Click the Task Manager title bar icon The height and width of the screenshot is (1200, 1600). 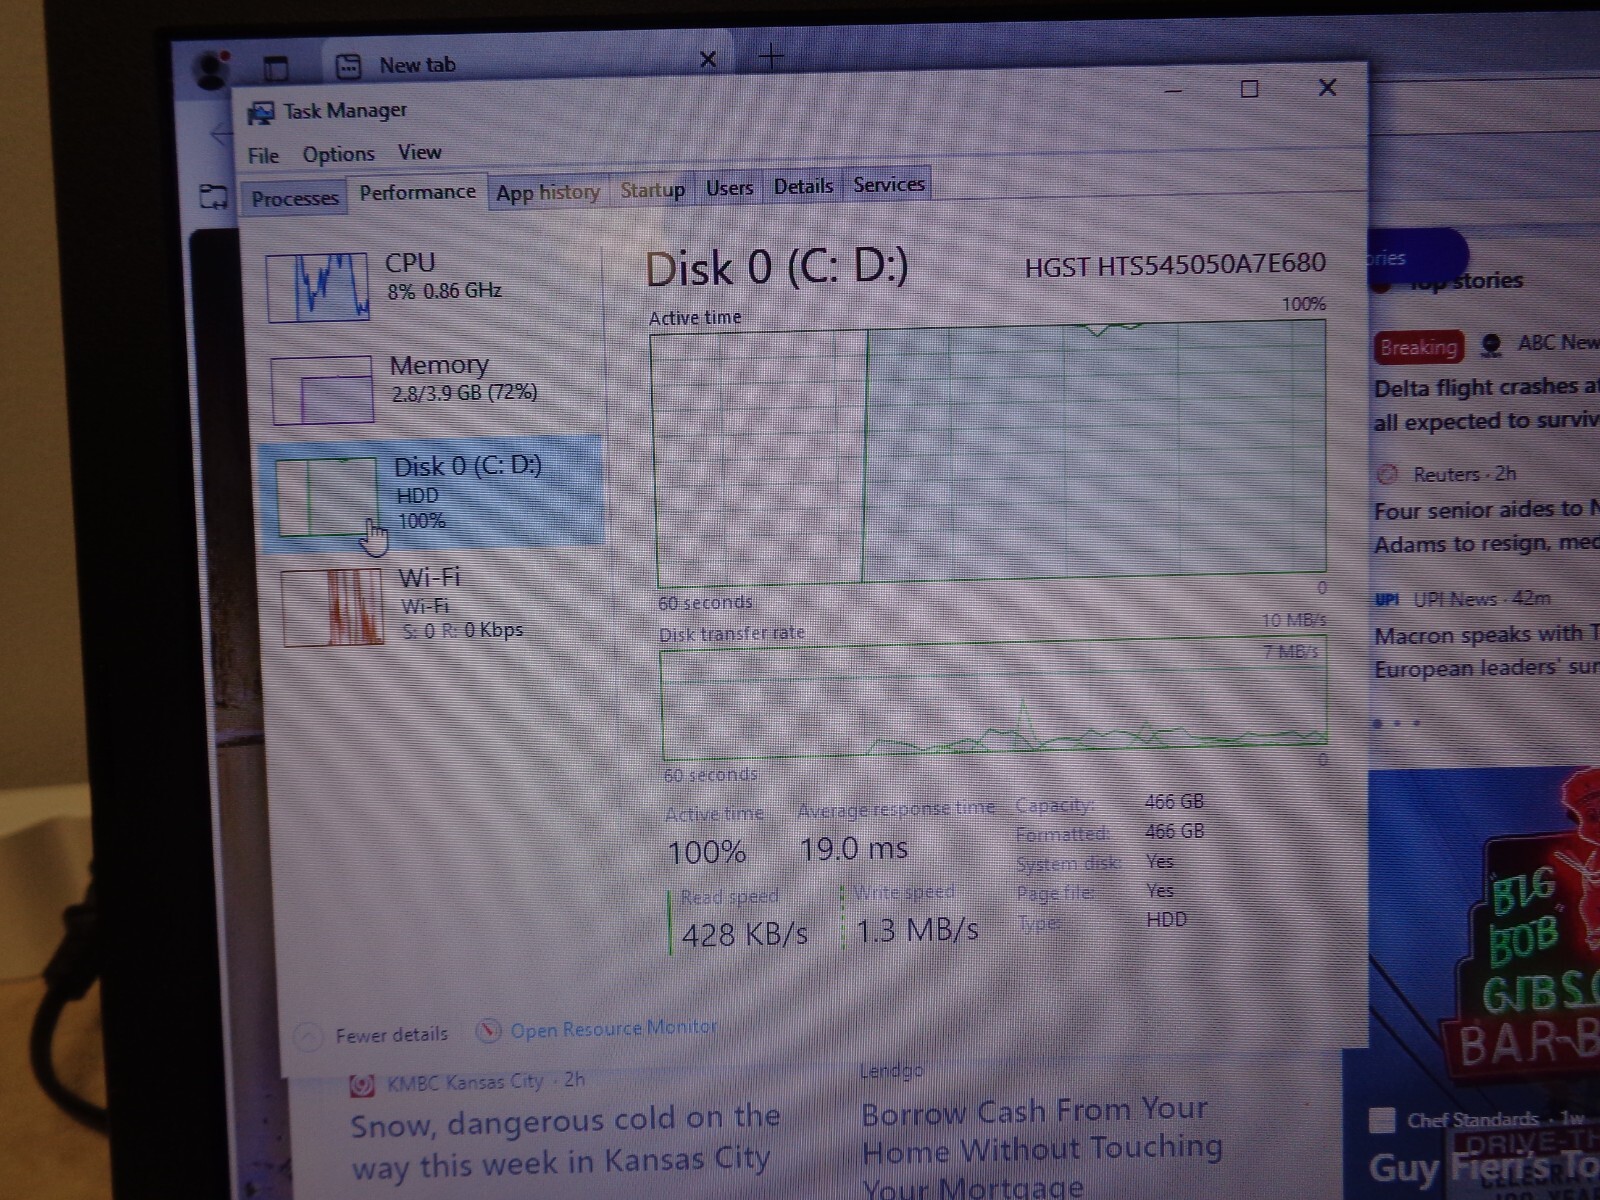click(260, 113)
